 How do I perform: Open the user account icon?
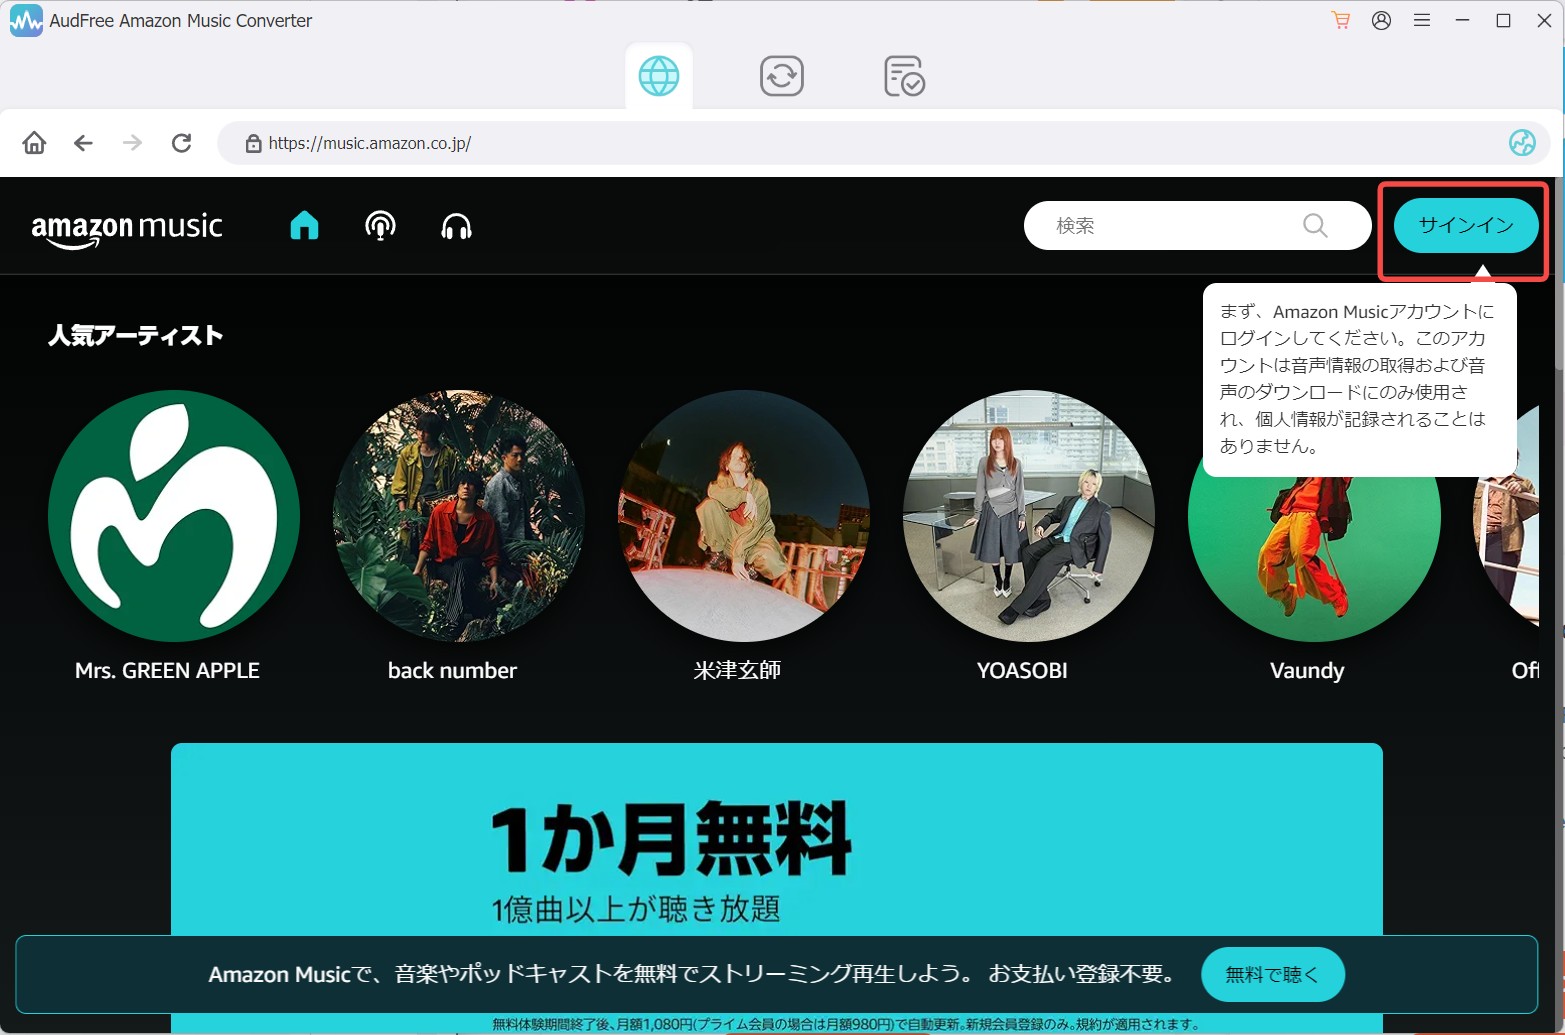pos(1381,20)
